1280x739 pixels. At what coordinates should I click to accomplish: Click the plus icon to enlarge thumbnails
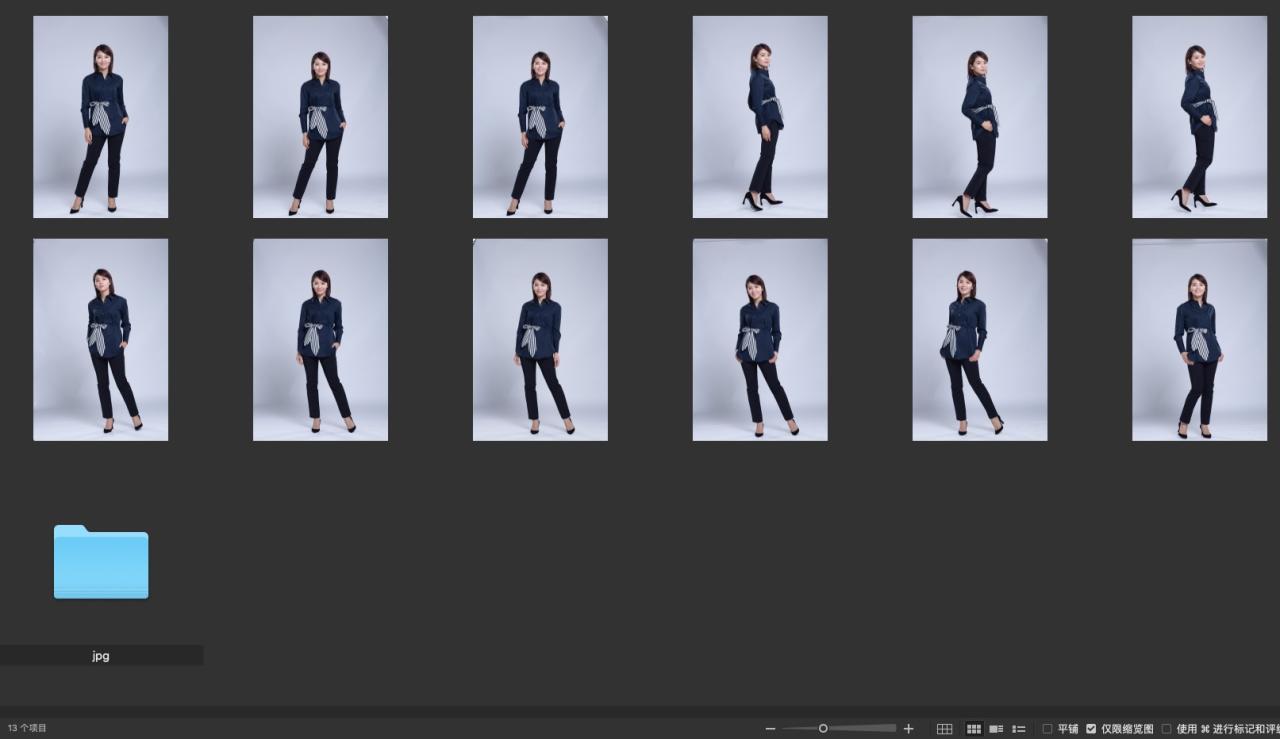[x=908, y=729]
